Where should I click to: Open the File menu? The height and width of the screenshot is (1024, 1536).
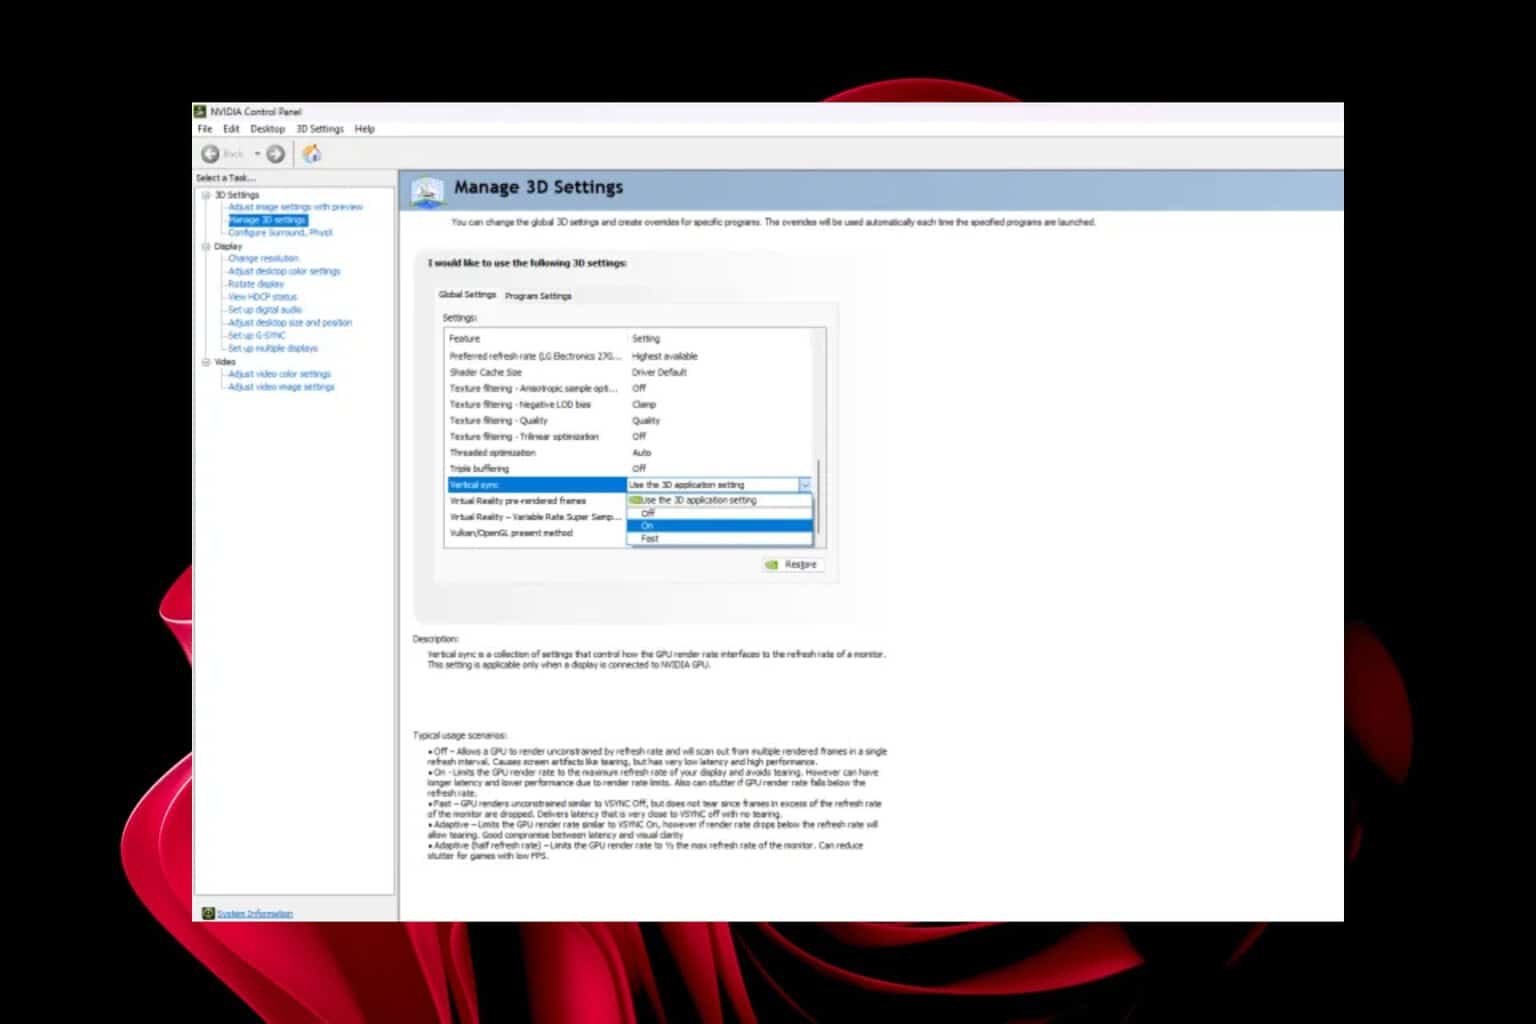205,129
